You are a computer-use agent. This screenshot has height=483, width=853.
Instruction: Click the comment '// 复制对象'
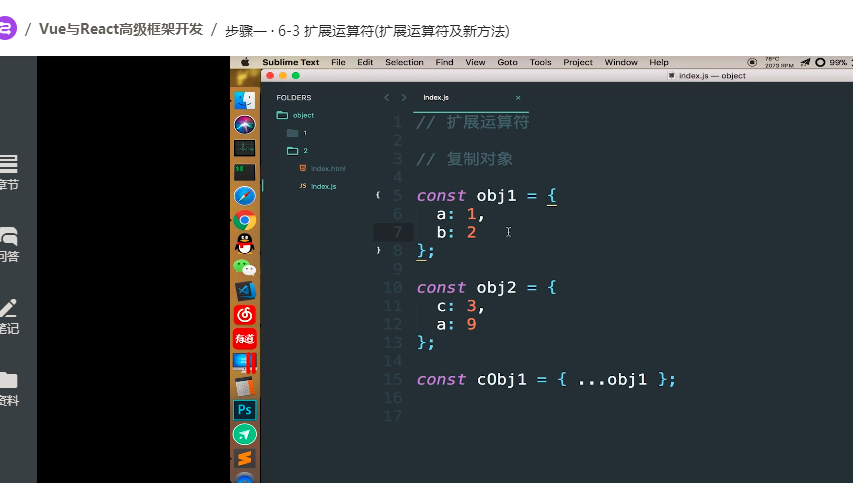pos(465,159)
